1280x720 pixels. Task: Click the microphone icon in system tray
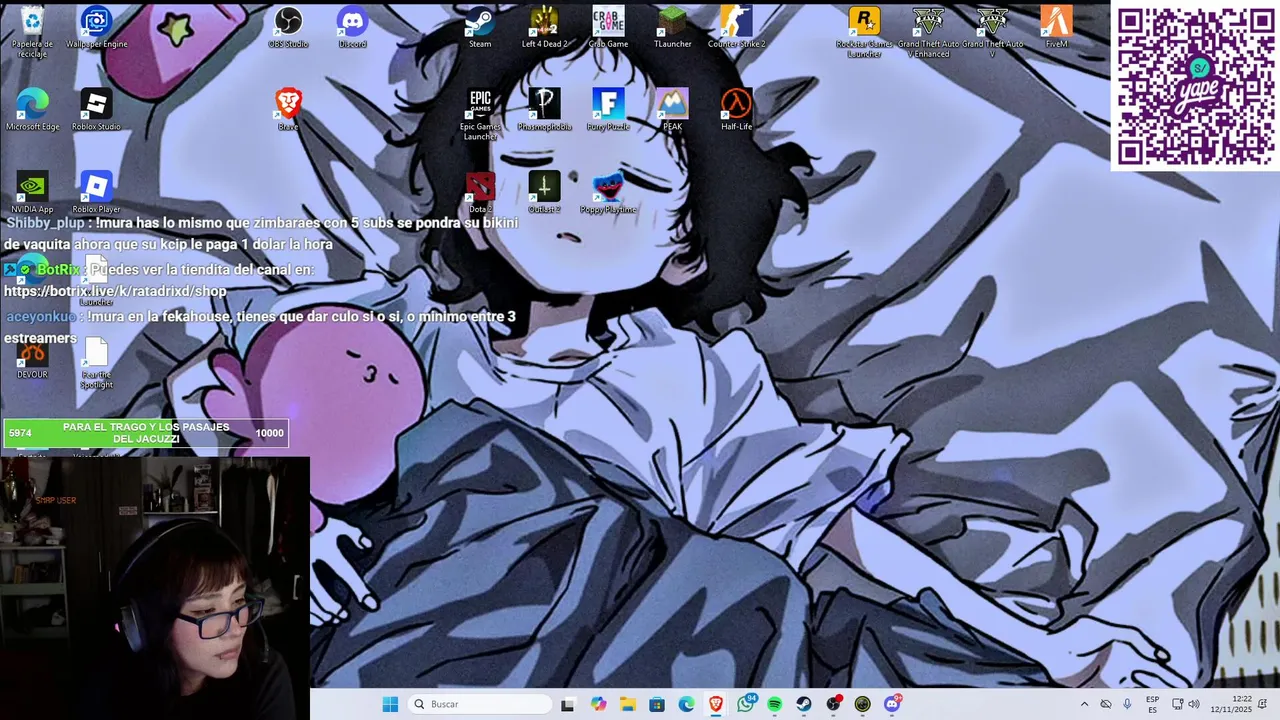1127,704
